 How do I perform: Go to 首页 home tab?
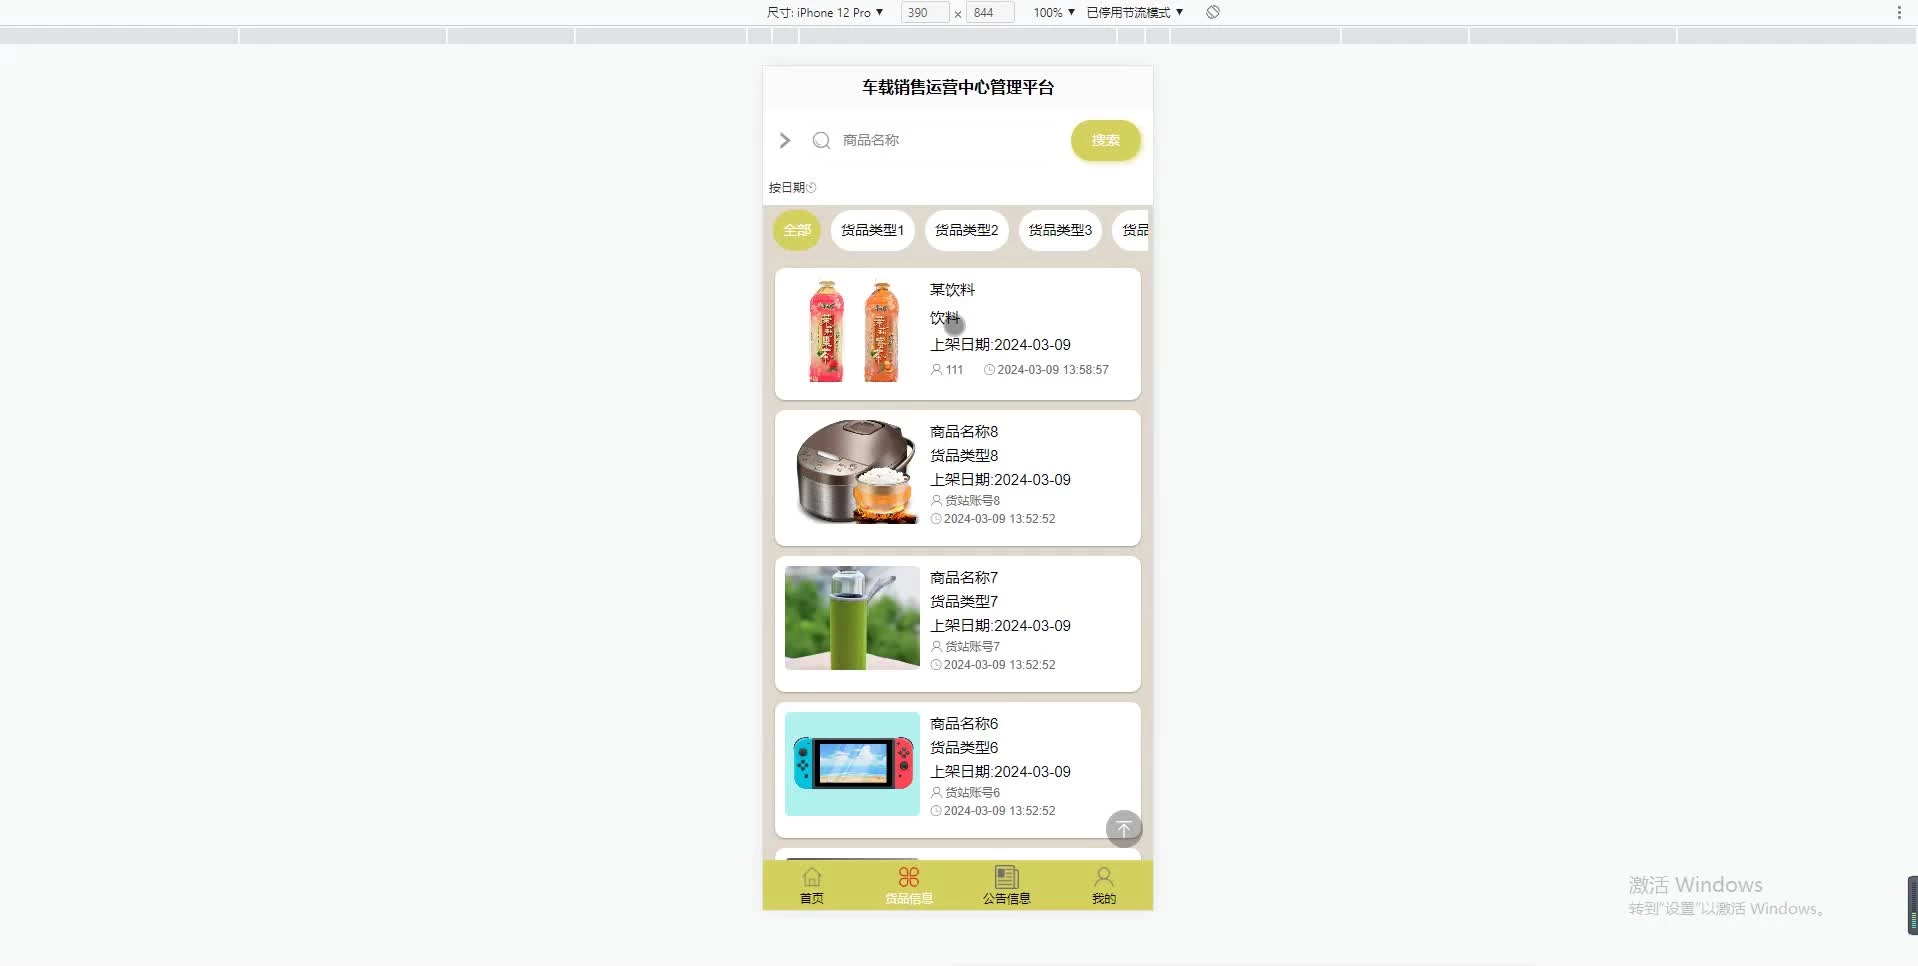(x=812, y=886)
